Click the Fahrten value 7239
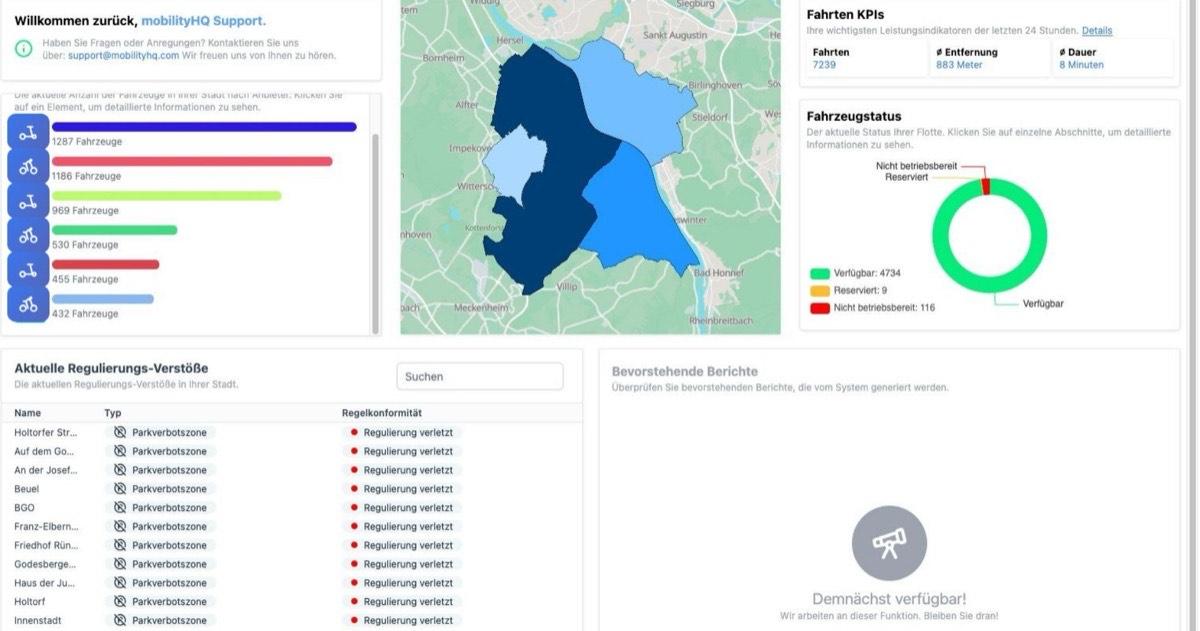The height and width of the screenshot is (631, 1200). click(824, 65)
